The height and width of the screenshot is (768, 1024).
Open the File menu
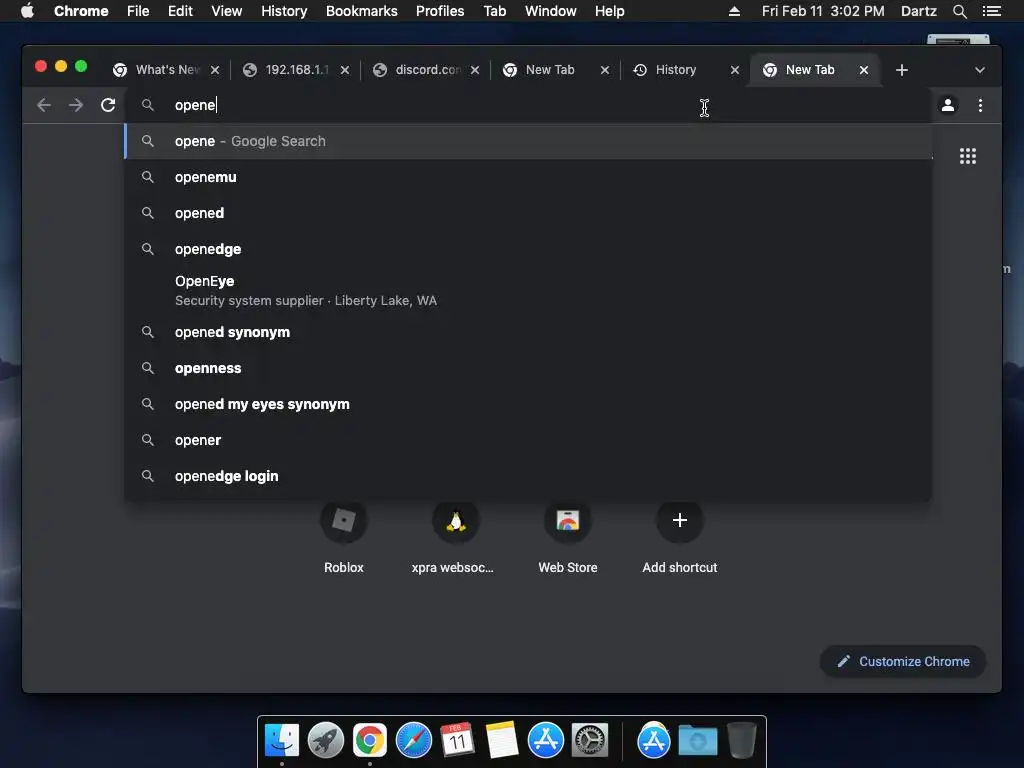coord(138,11)
